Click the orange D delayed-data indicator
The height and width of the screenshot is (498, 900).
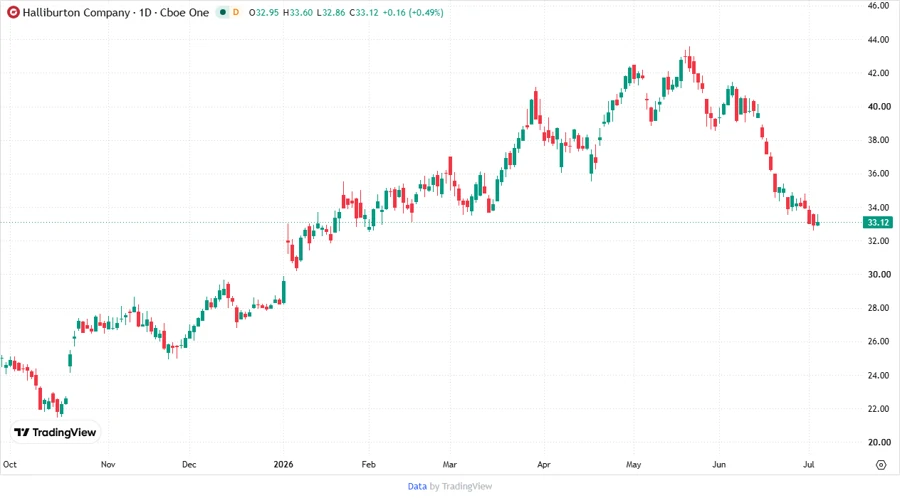point(235,12)
